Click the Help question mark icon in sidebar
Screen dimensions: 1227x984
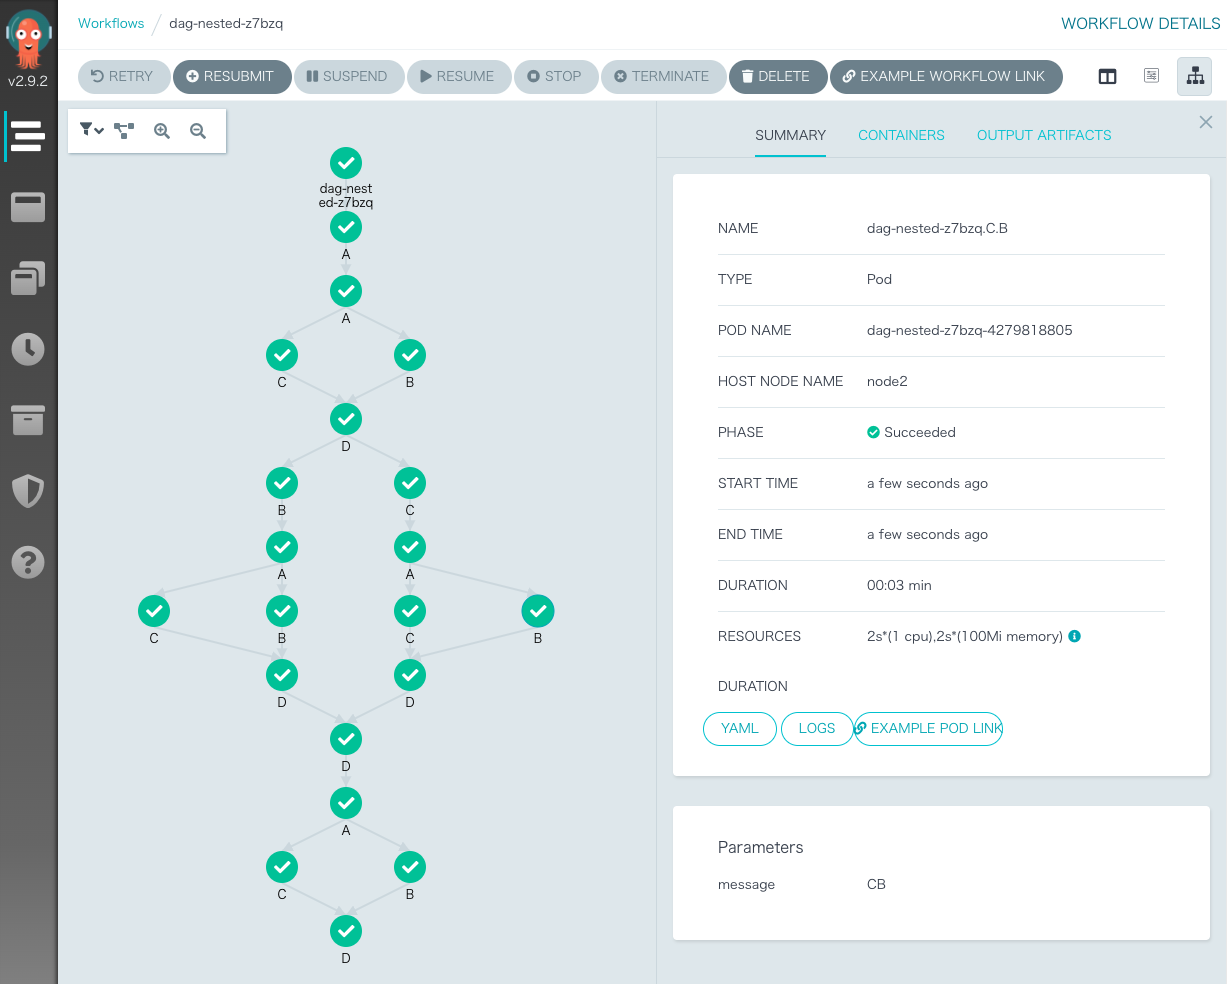pyautogui.click(x=28, y=562)
